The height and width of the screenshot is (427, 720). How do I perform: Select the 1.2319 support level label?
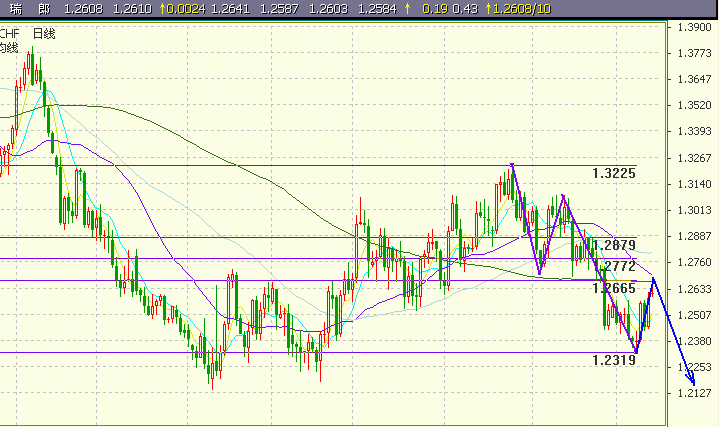coord(614,360)
